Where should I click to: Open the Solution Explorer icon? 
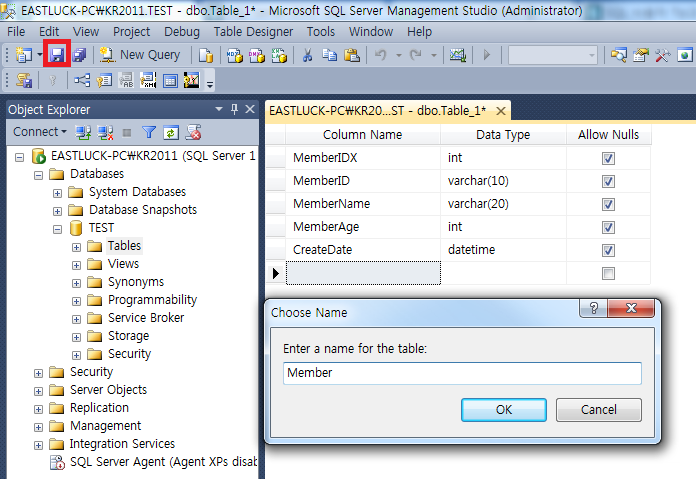tap(619, 55)
